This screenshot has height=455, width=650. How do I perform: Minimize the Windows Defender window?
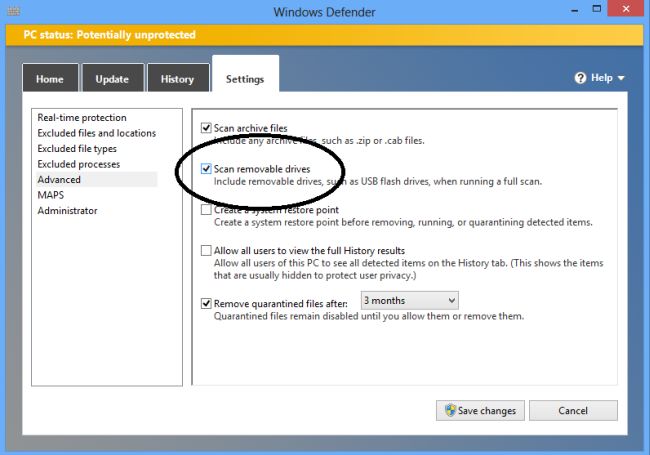[x=575, y=10]
